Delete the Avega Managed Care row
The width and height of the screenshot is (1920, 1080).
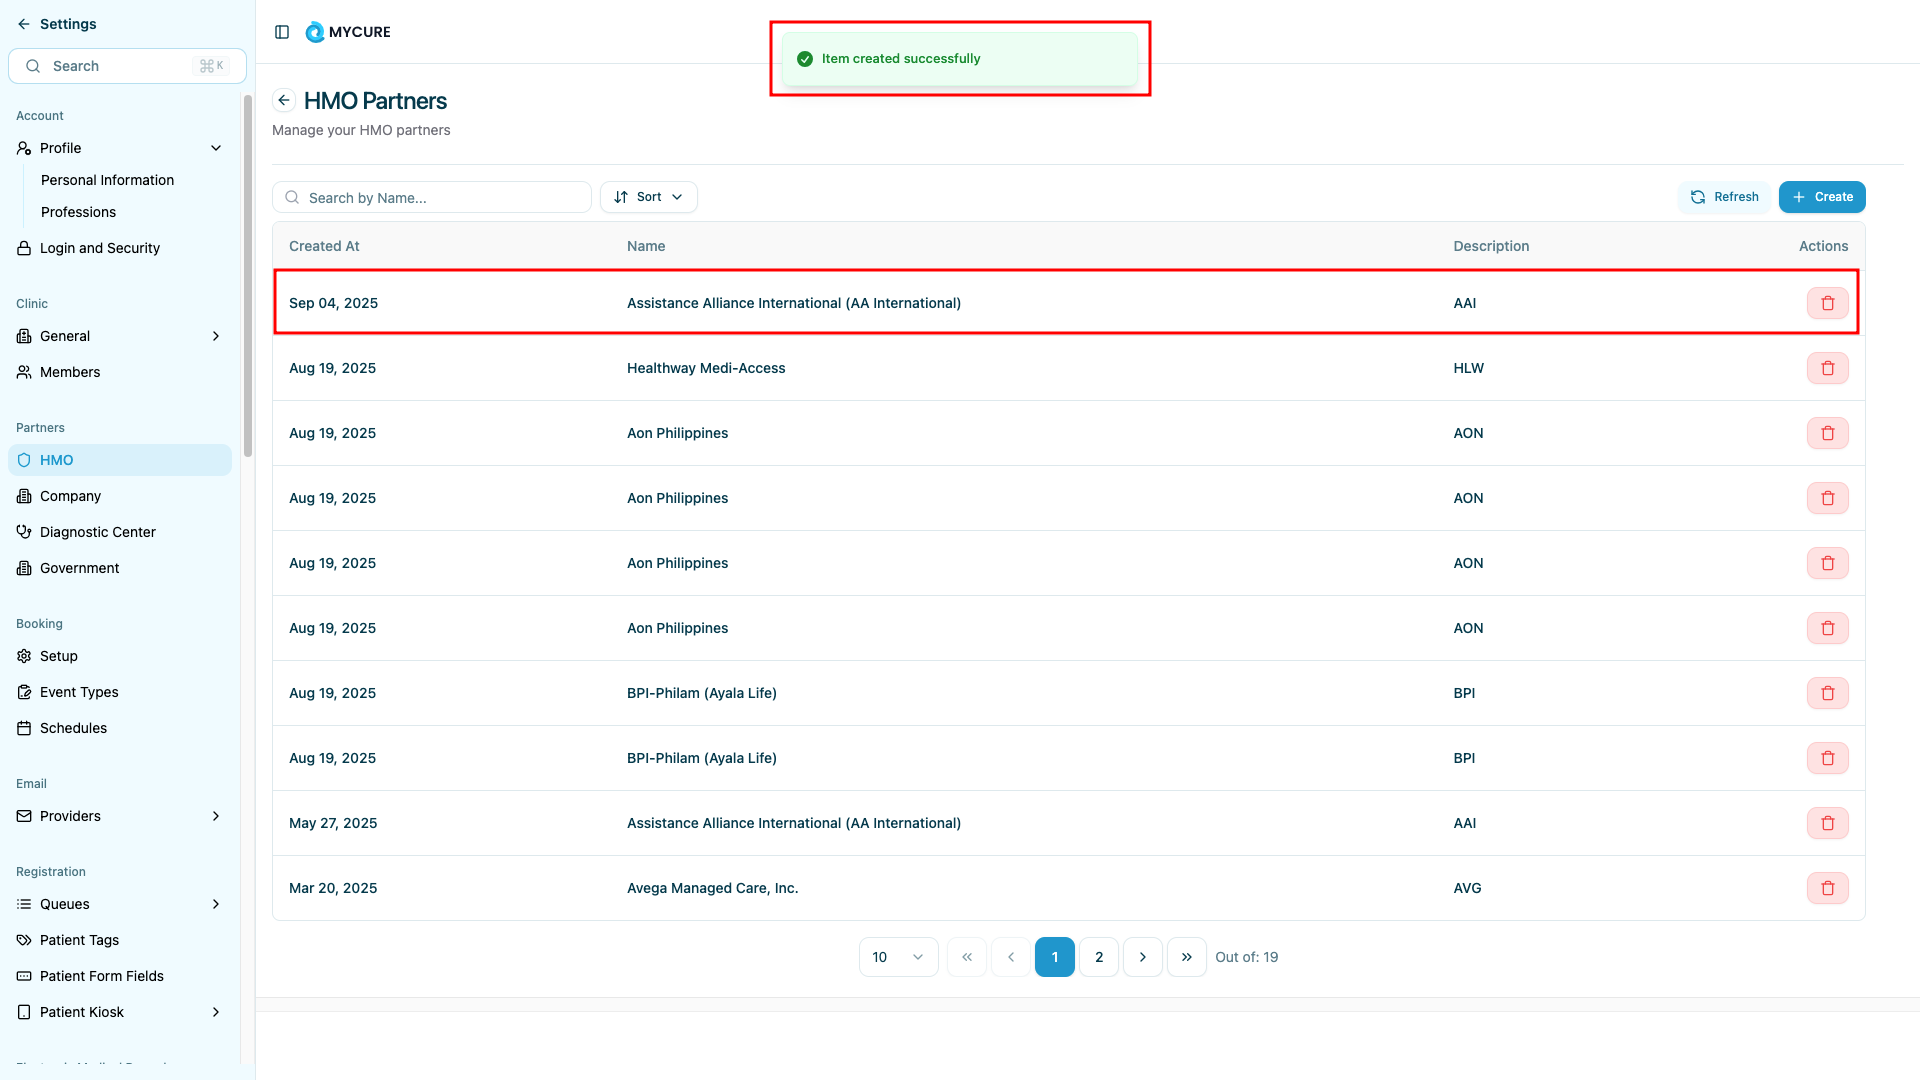pos(1827,888)
